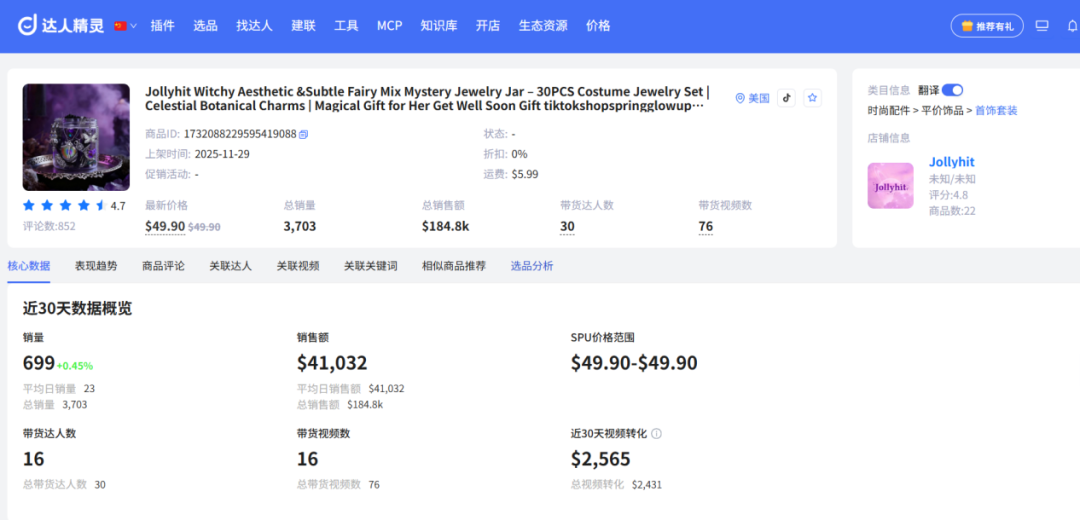
Task: Open product on TikTok via TikTok icon
Action: [787, 98]
